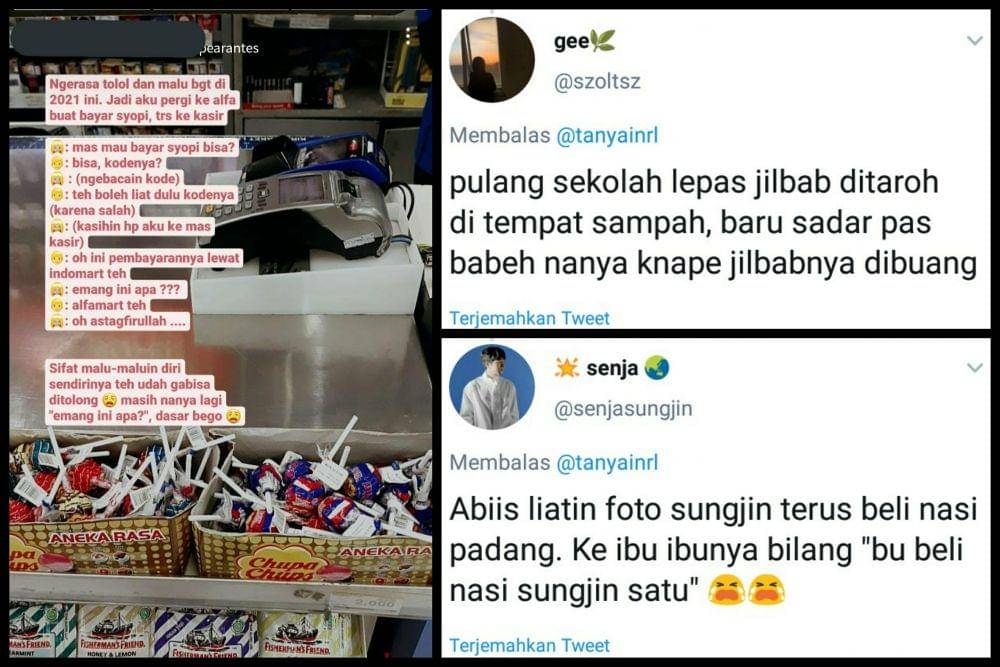Image resolution: width=1000 pixels, height=667 pixels.
Task: Click the display name gee
Action: (571, 41)
